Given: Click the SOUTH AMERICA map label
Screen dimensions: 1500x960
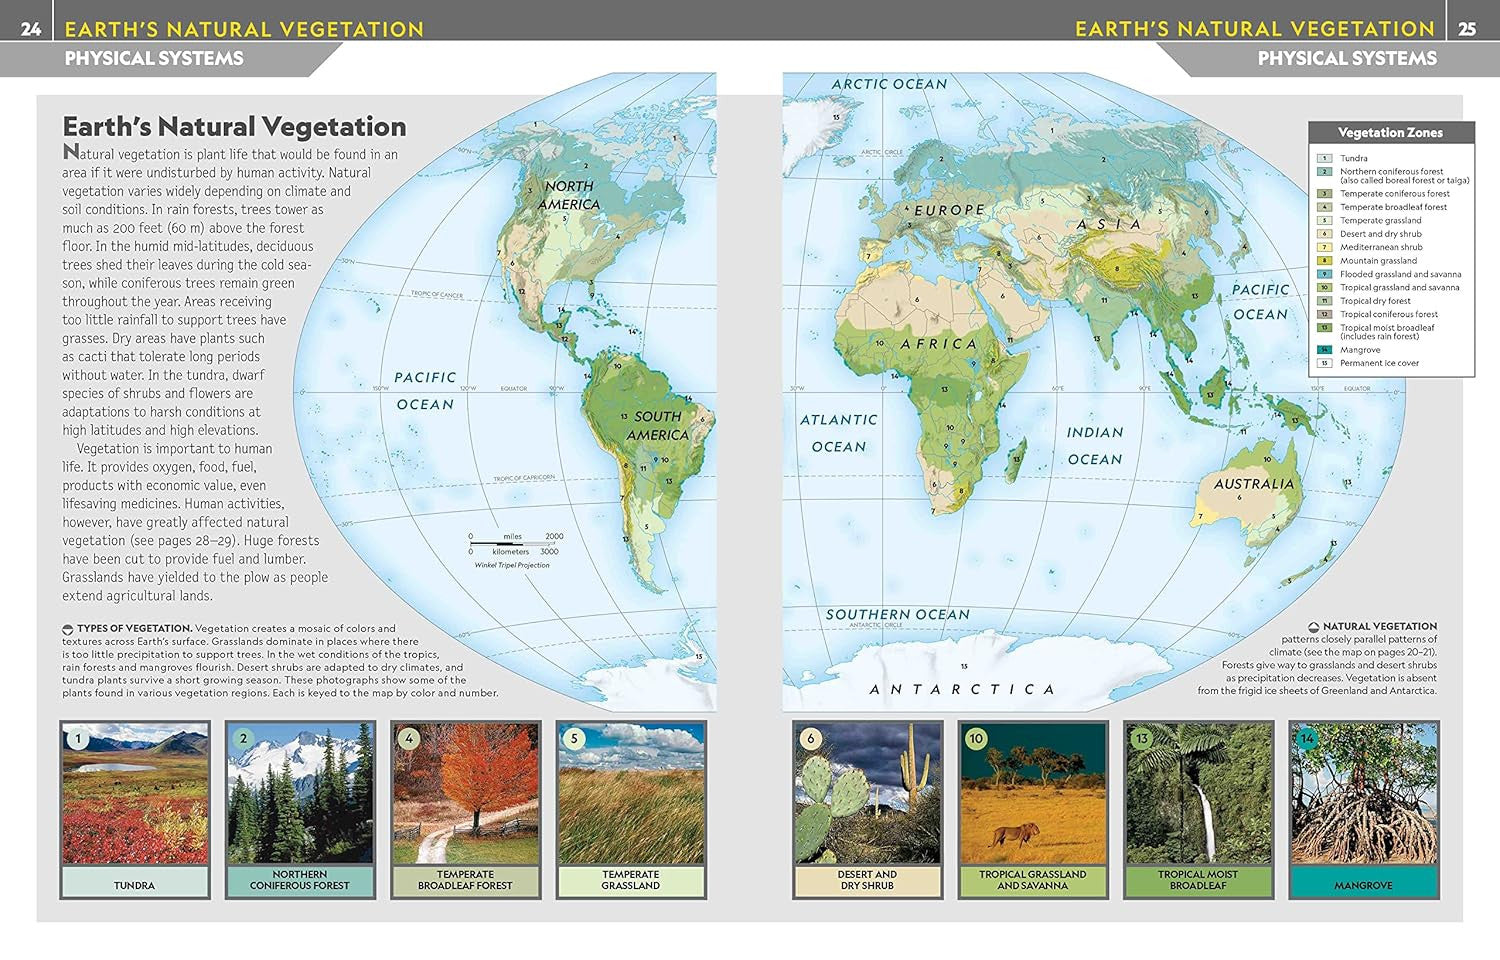Looking at the screenshot, I should tap(657, 426).
